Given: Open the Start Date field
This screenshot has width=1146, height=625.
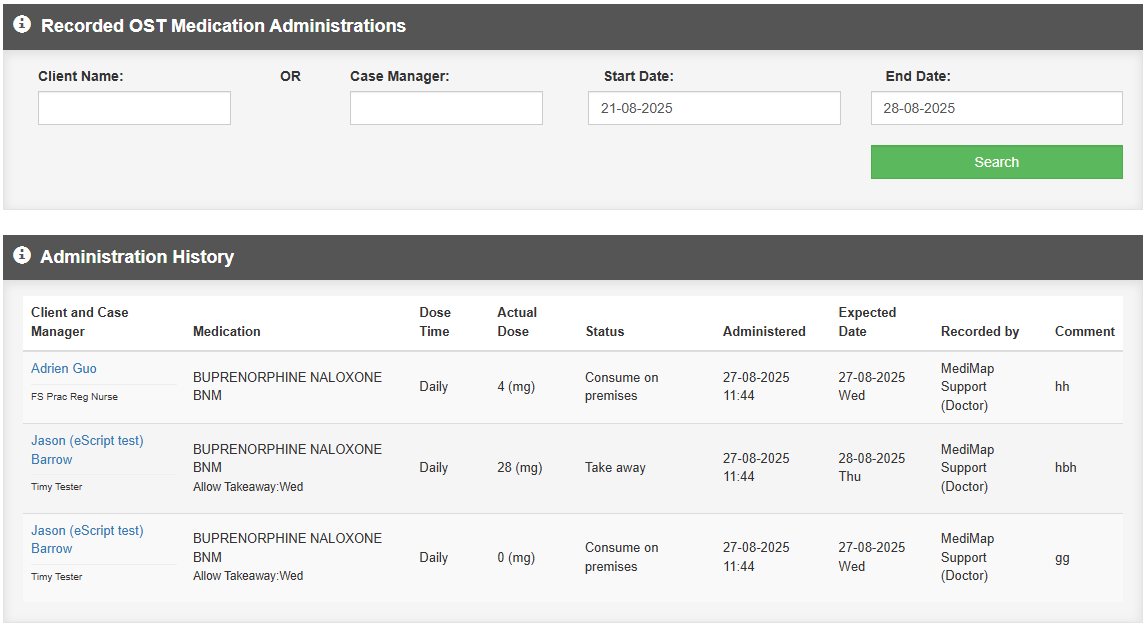Looking at the screenshot, I should point(714,108).
